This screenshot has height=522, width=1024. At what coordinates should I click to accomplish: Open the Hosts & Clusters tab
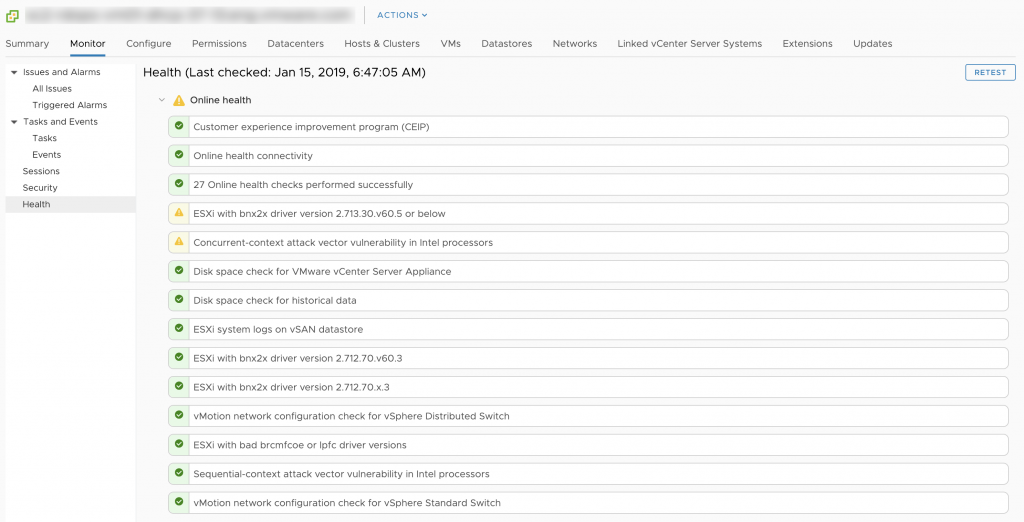click(x=381, y=44)
